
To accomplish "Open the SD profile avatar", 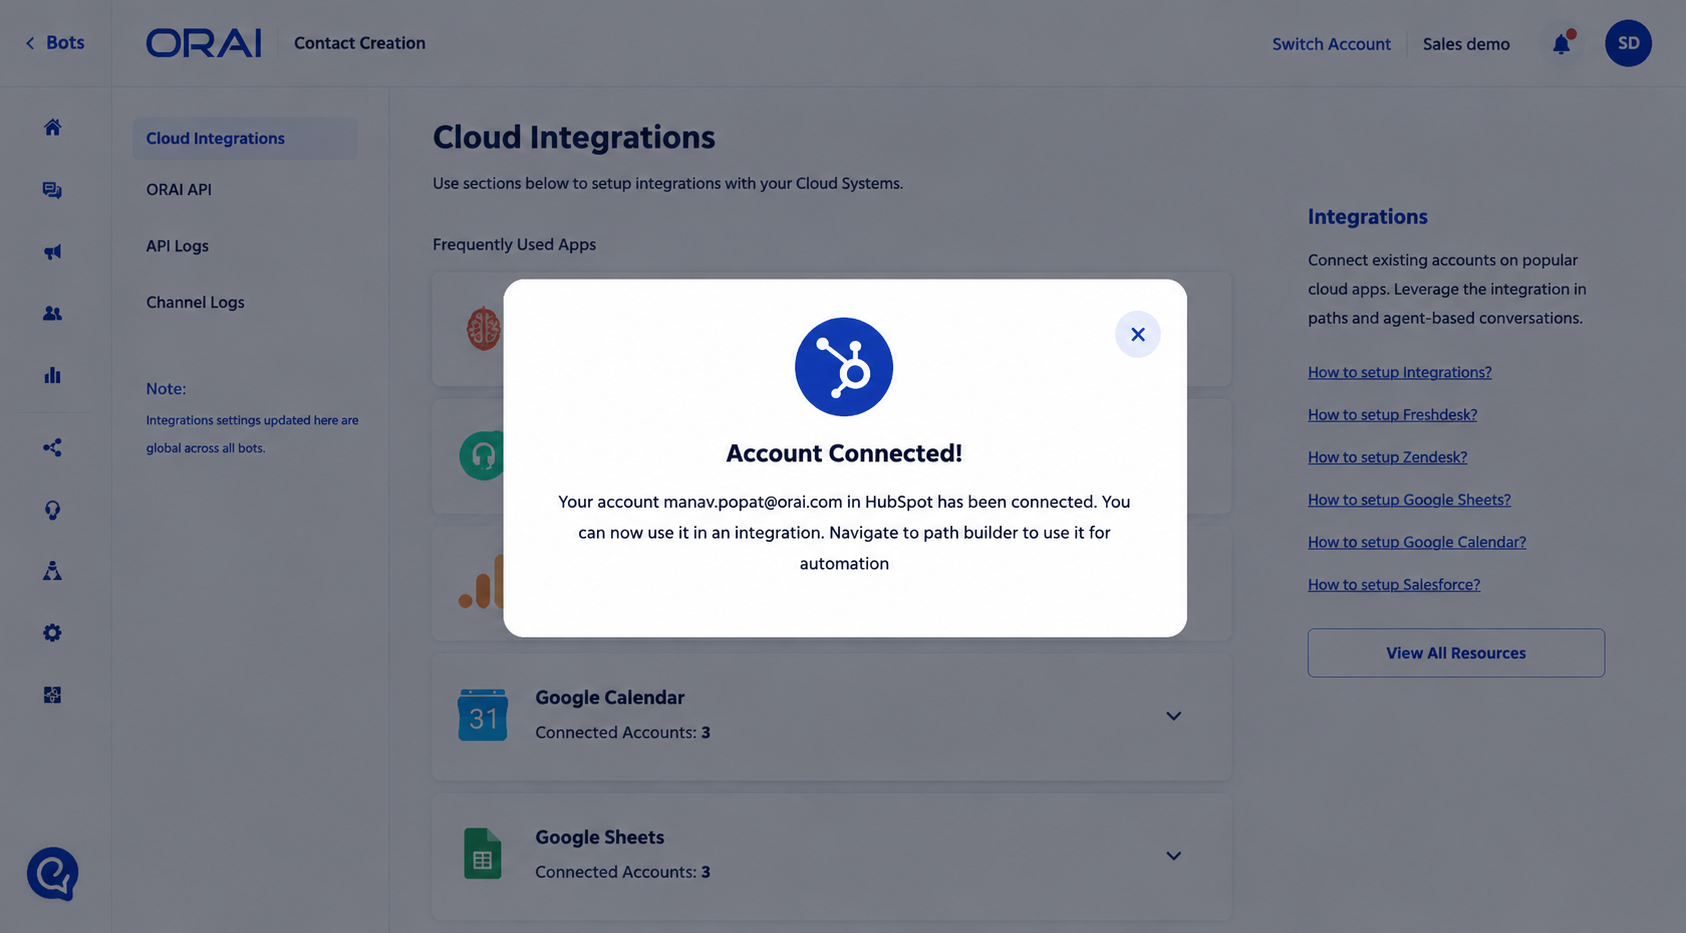I will click(x=1628, y=43).
